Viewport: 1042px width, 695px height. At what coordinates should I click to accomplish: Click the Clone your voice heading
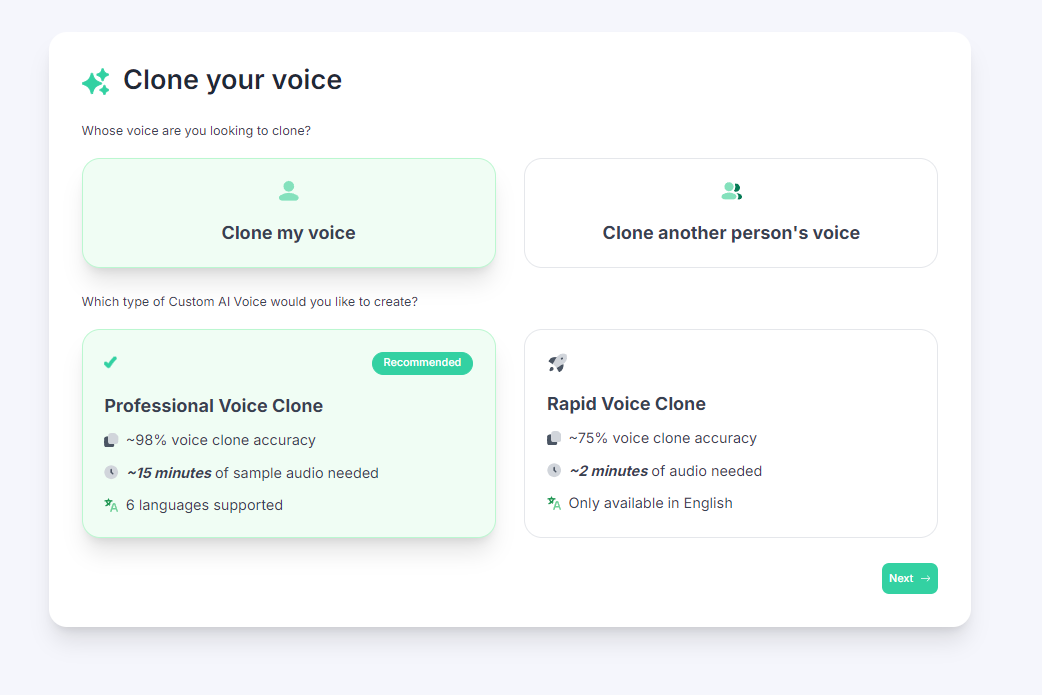[x=232, y=80]
